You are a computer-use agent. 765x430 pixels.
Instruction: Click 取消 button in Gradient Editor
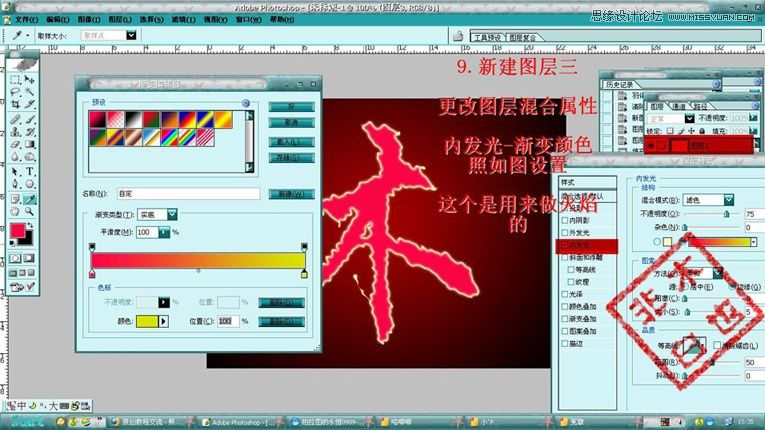coord(291,123)
